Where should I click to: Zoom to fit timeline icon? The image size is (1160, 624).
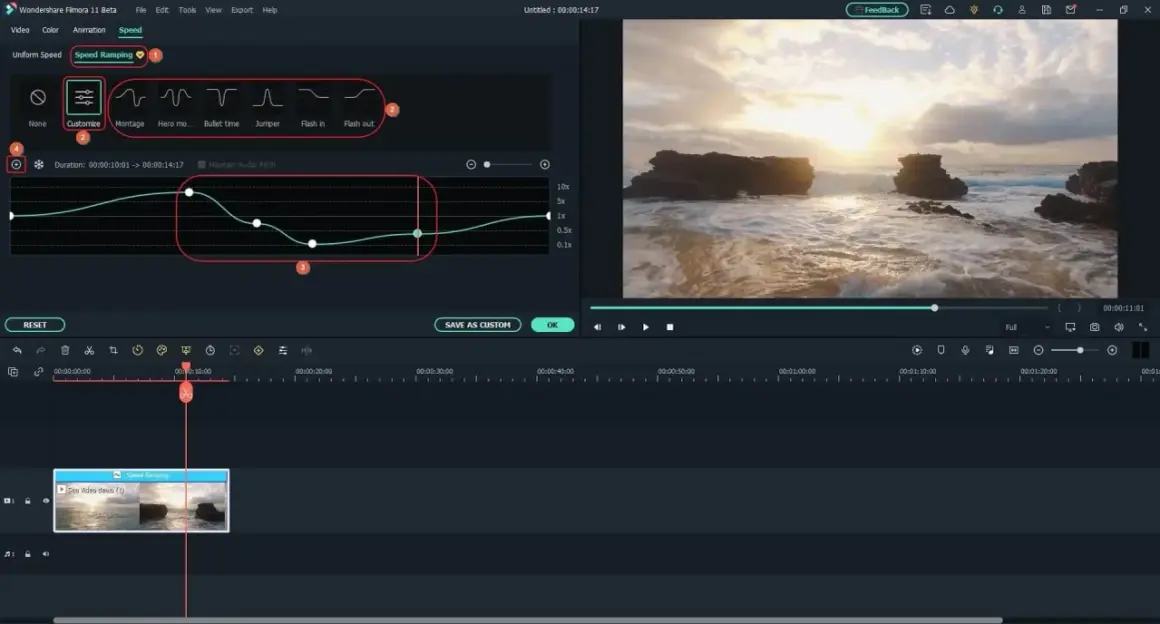tap(1014, 350)
